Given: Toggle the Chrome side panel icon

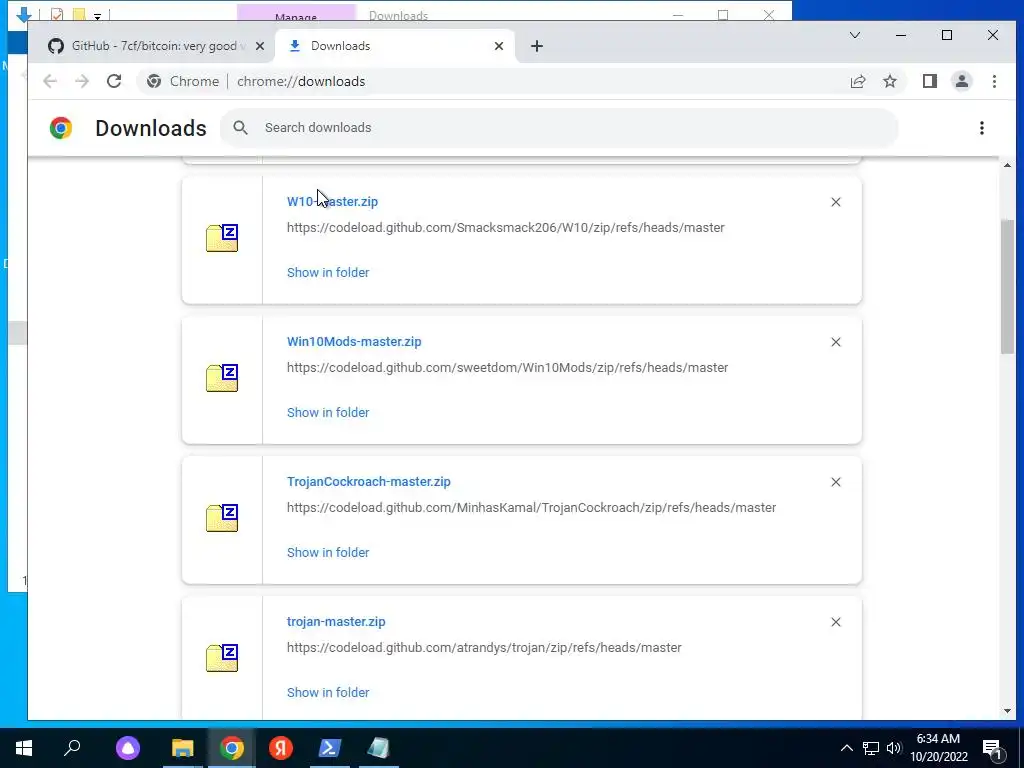Looking at the screenshot, I should pos(929,81).
